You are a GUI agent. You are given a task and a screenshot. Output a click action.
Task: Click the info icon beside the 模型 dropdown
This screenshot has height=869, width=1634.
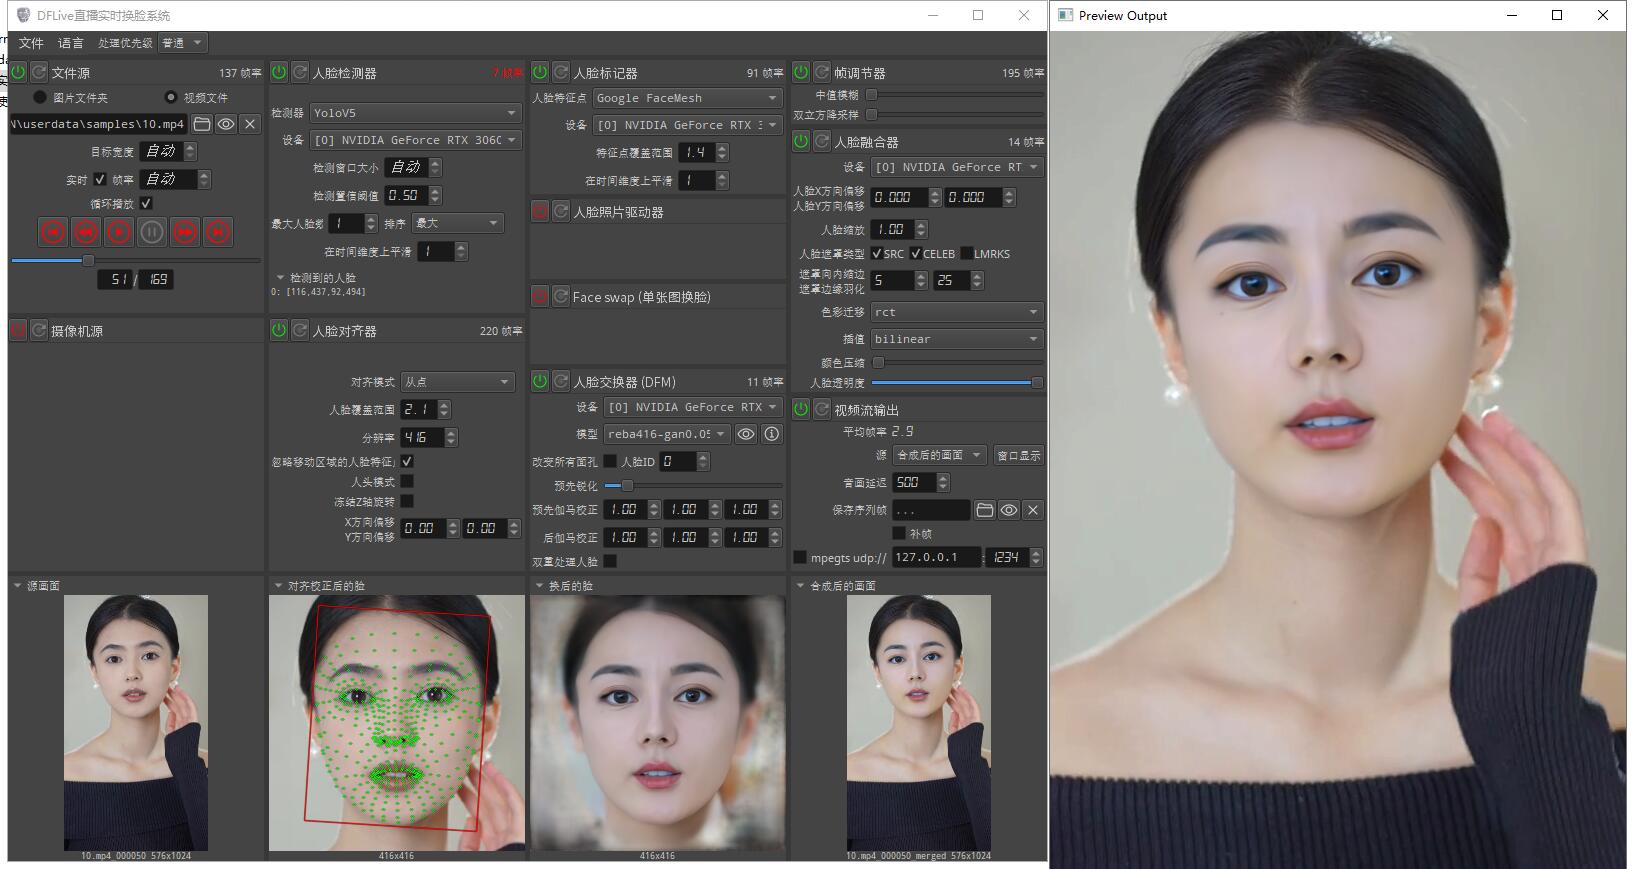tap(772, 434)
